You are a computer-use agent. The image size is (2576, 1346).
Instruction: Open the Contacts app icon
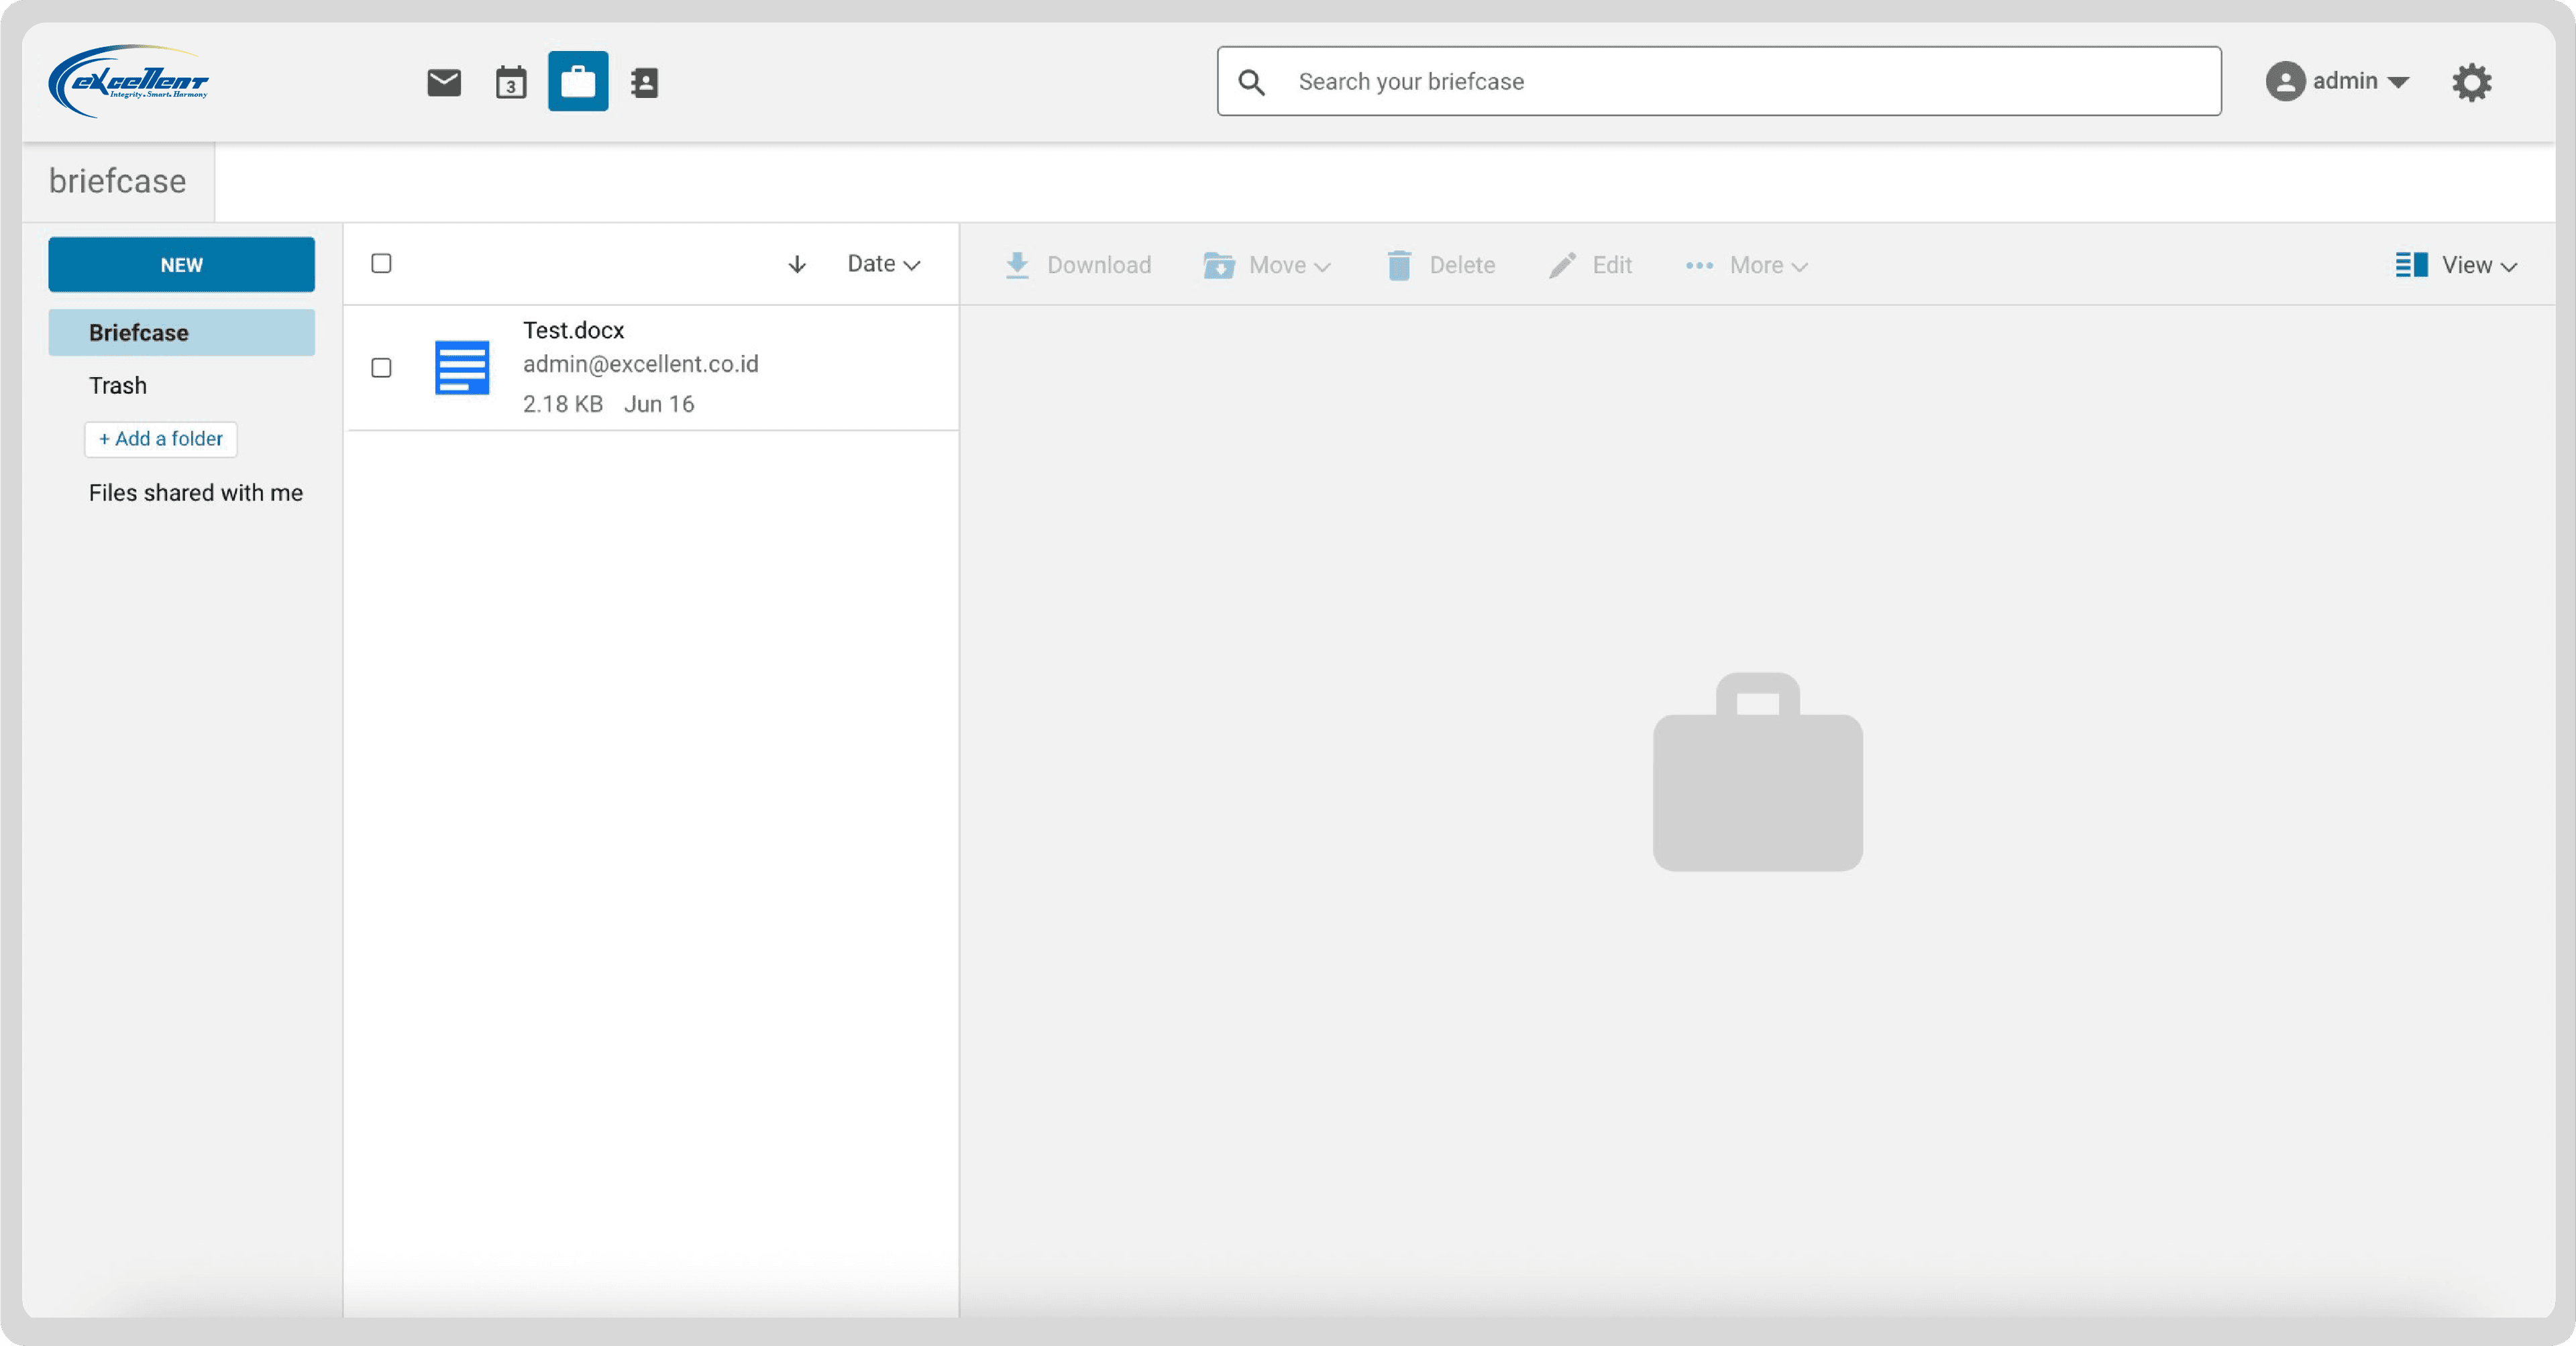coord(644,82)
